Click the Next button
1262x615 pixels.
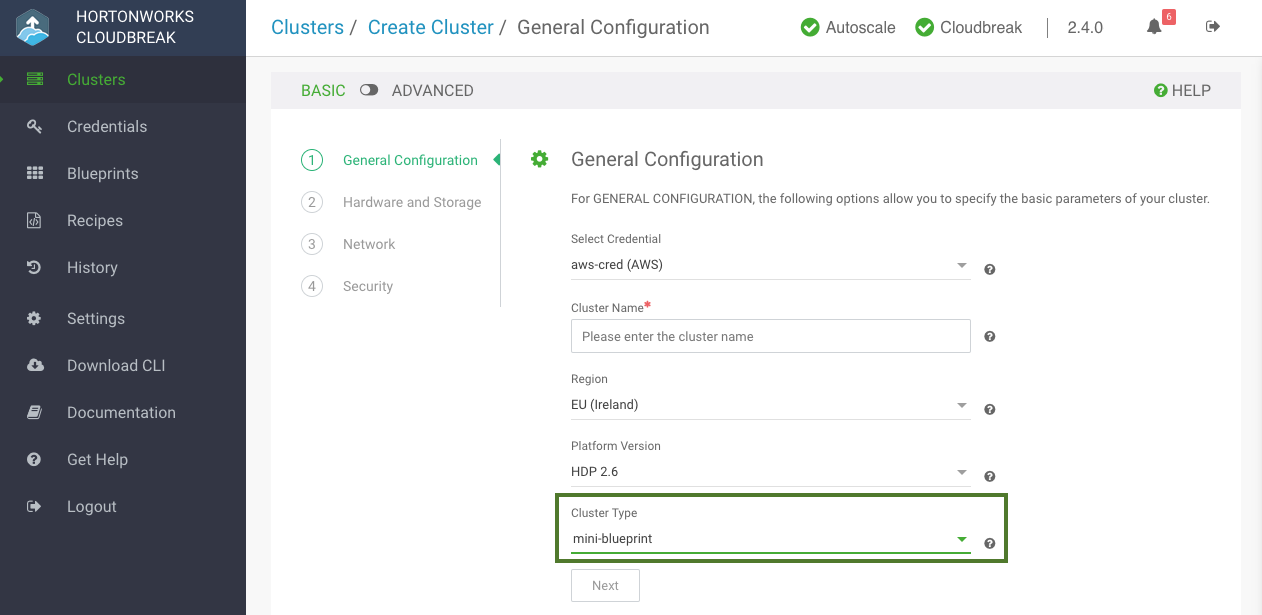pyautogui.click(x=605, y=585)
